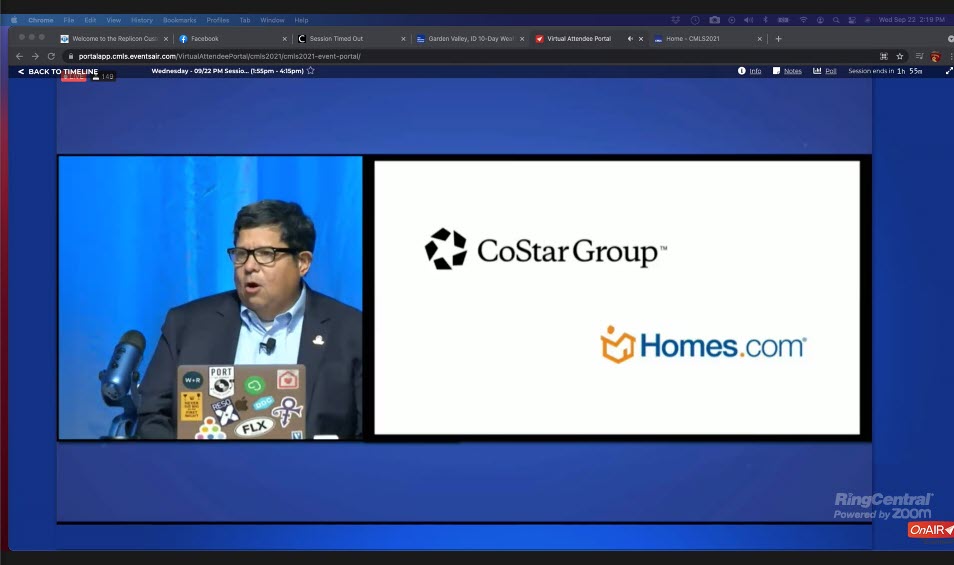Viewport: 954px width, 565px height.
Task: Open Spotlight search
Action: click(x=836, y=20)
